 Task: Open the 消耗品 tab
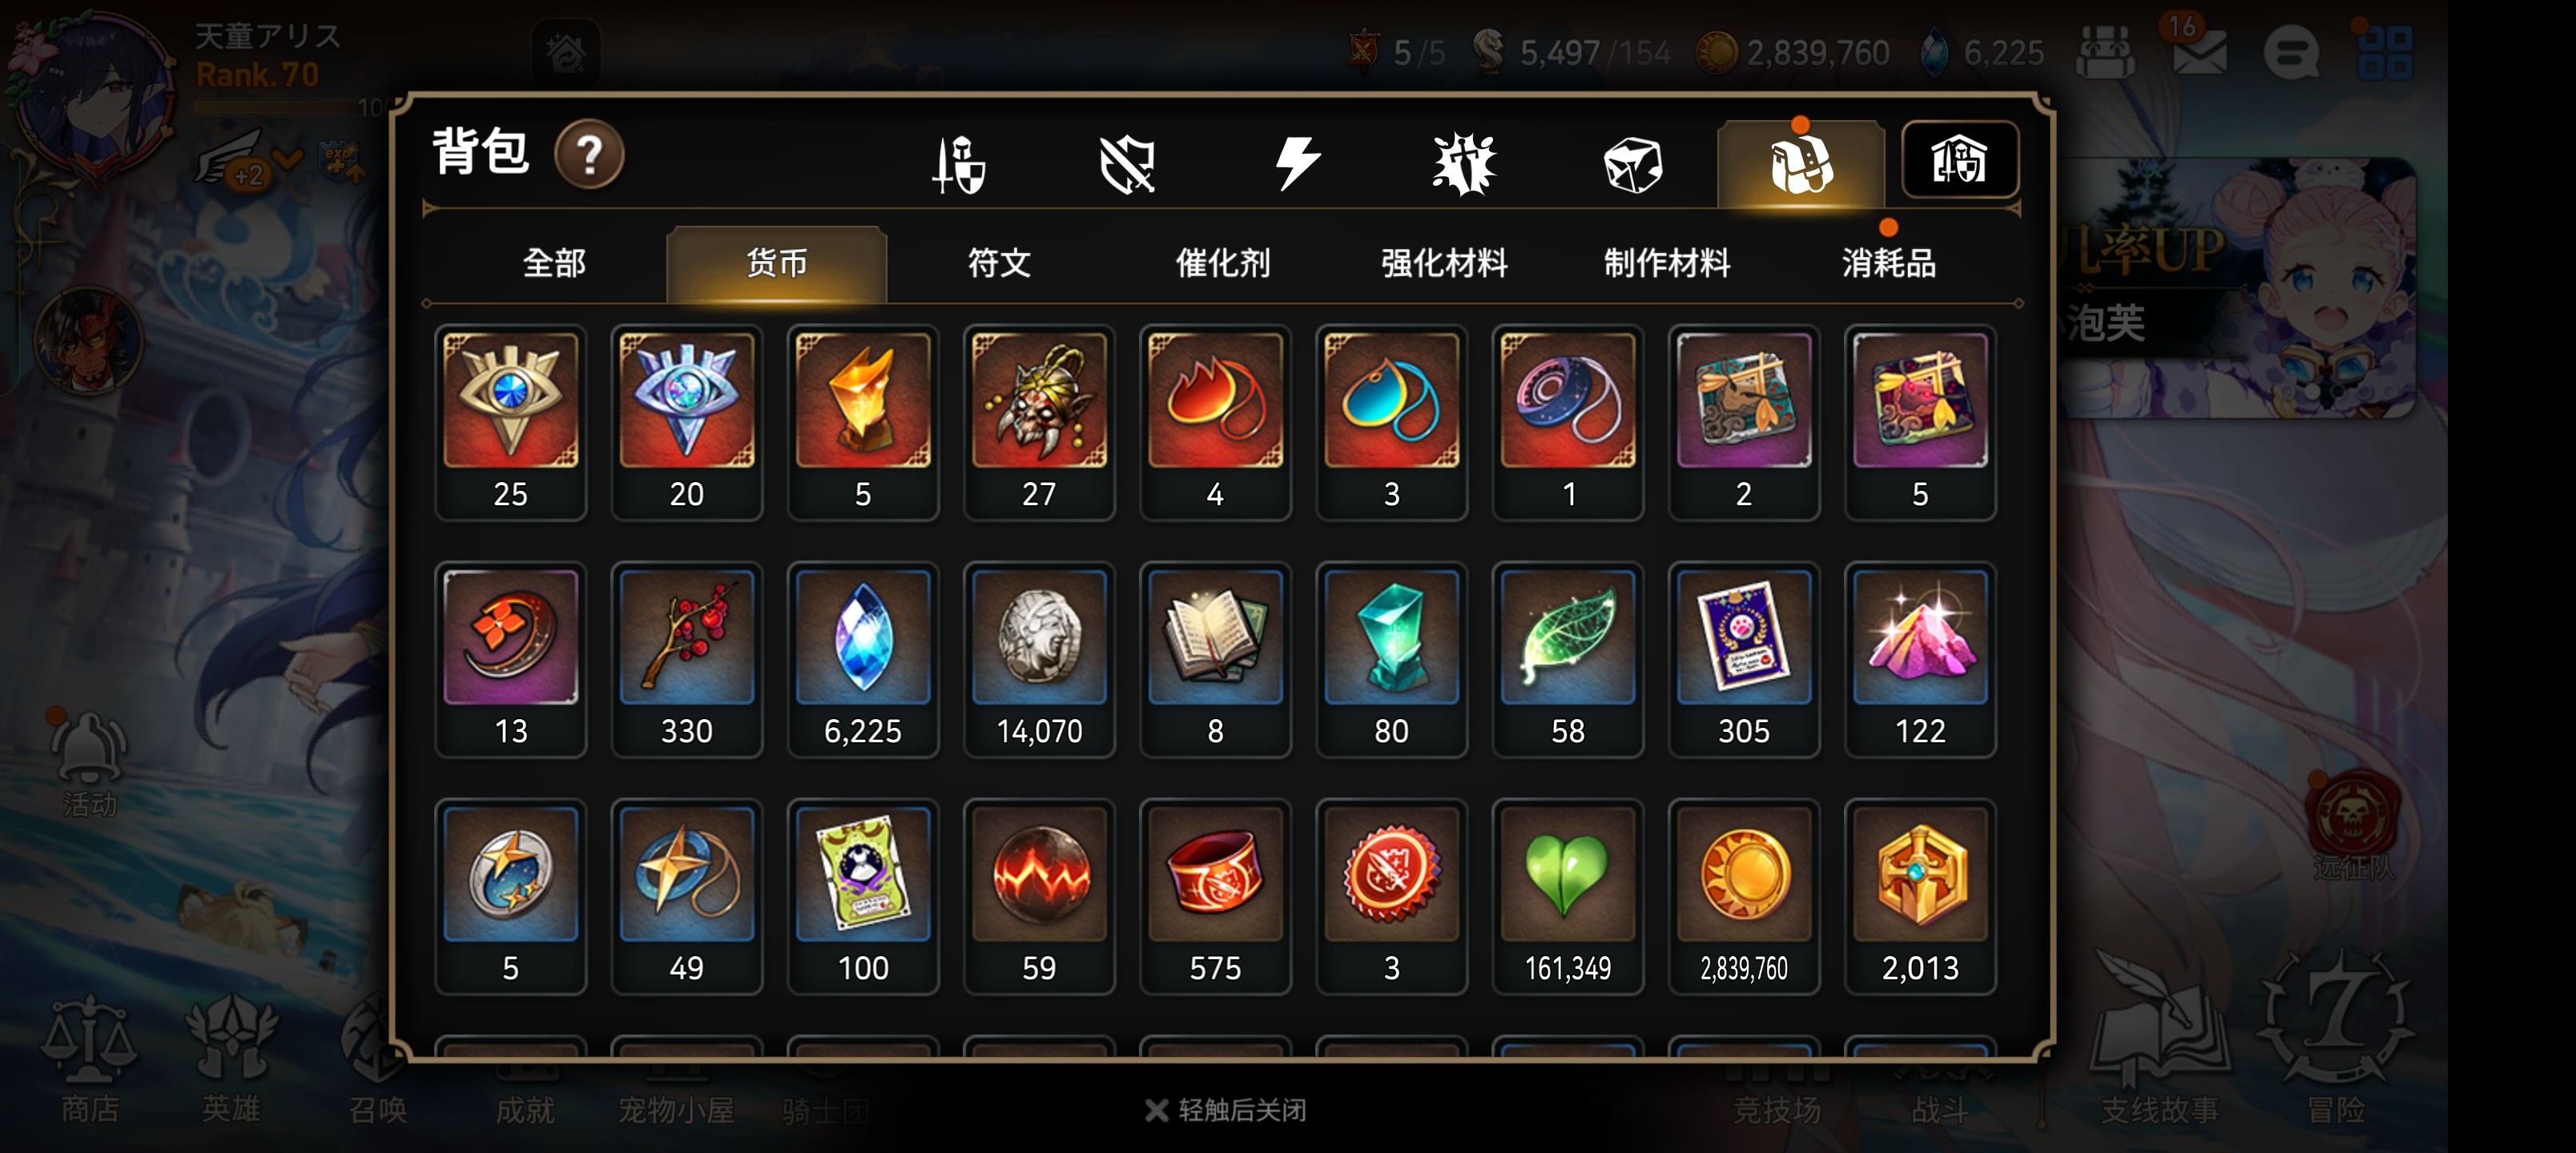1888,263
